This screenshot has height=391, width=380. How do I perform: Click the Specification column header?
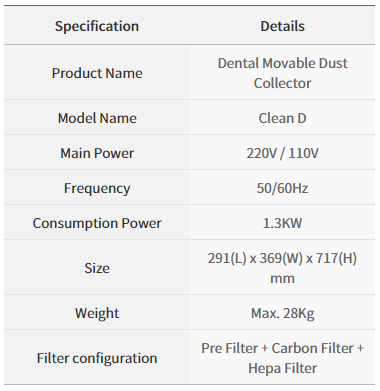point(97,26)
